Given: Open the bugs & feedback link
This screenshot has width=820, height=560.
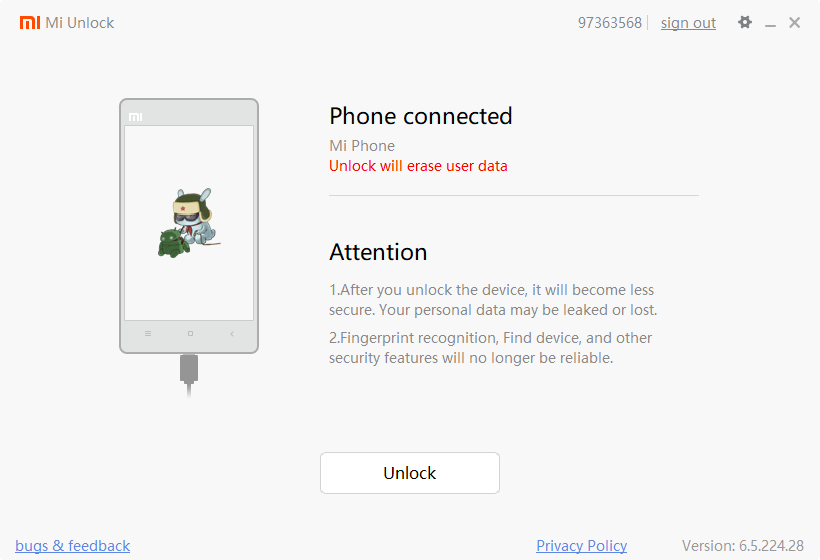Looking at the screenshot, I should (x=73, y=545).
